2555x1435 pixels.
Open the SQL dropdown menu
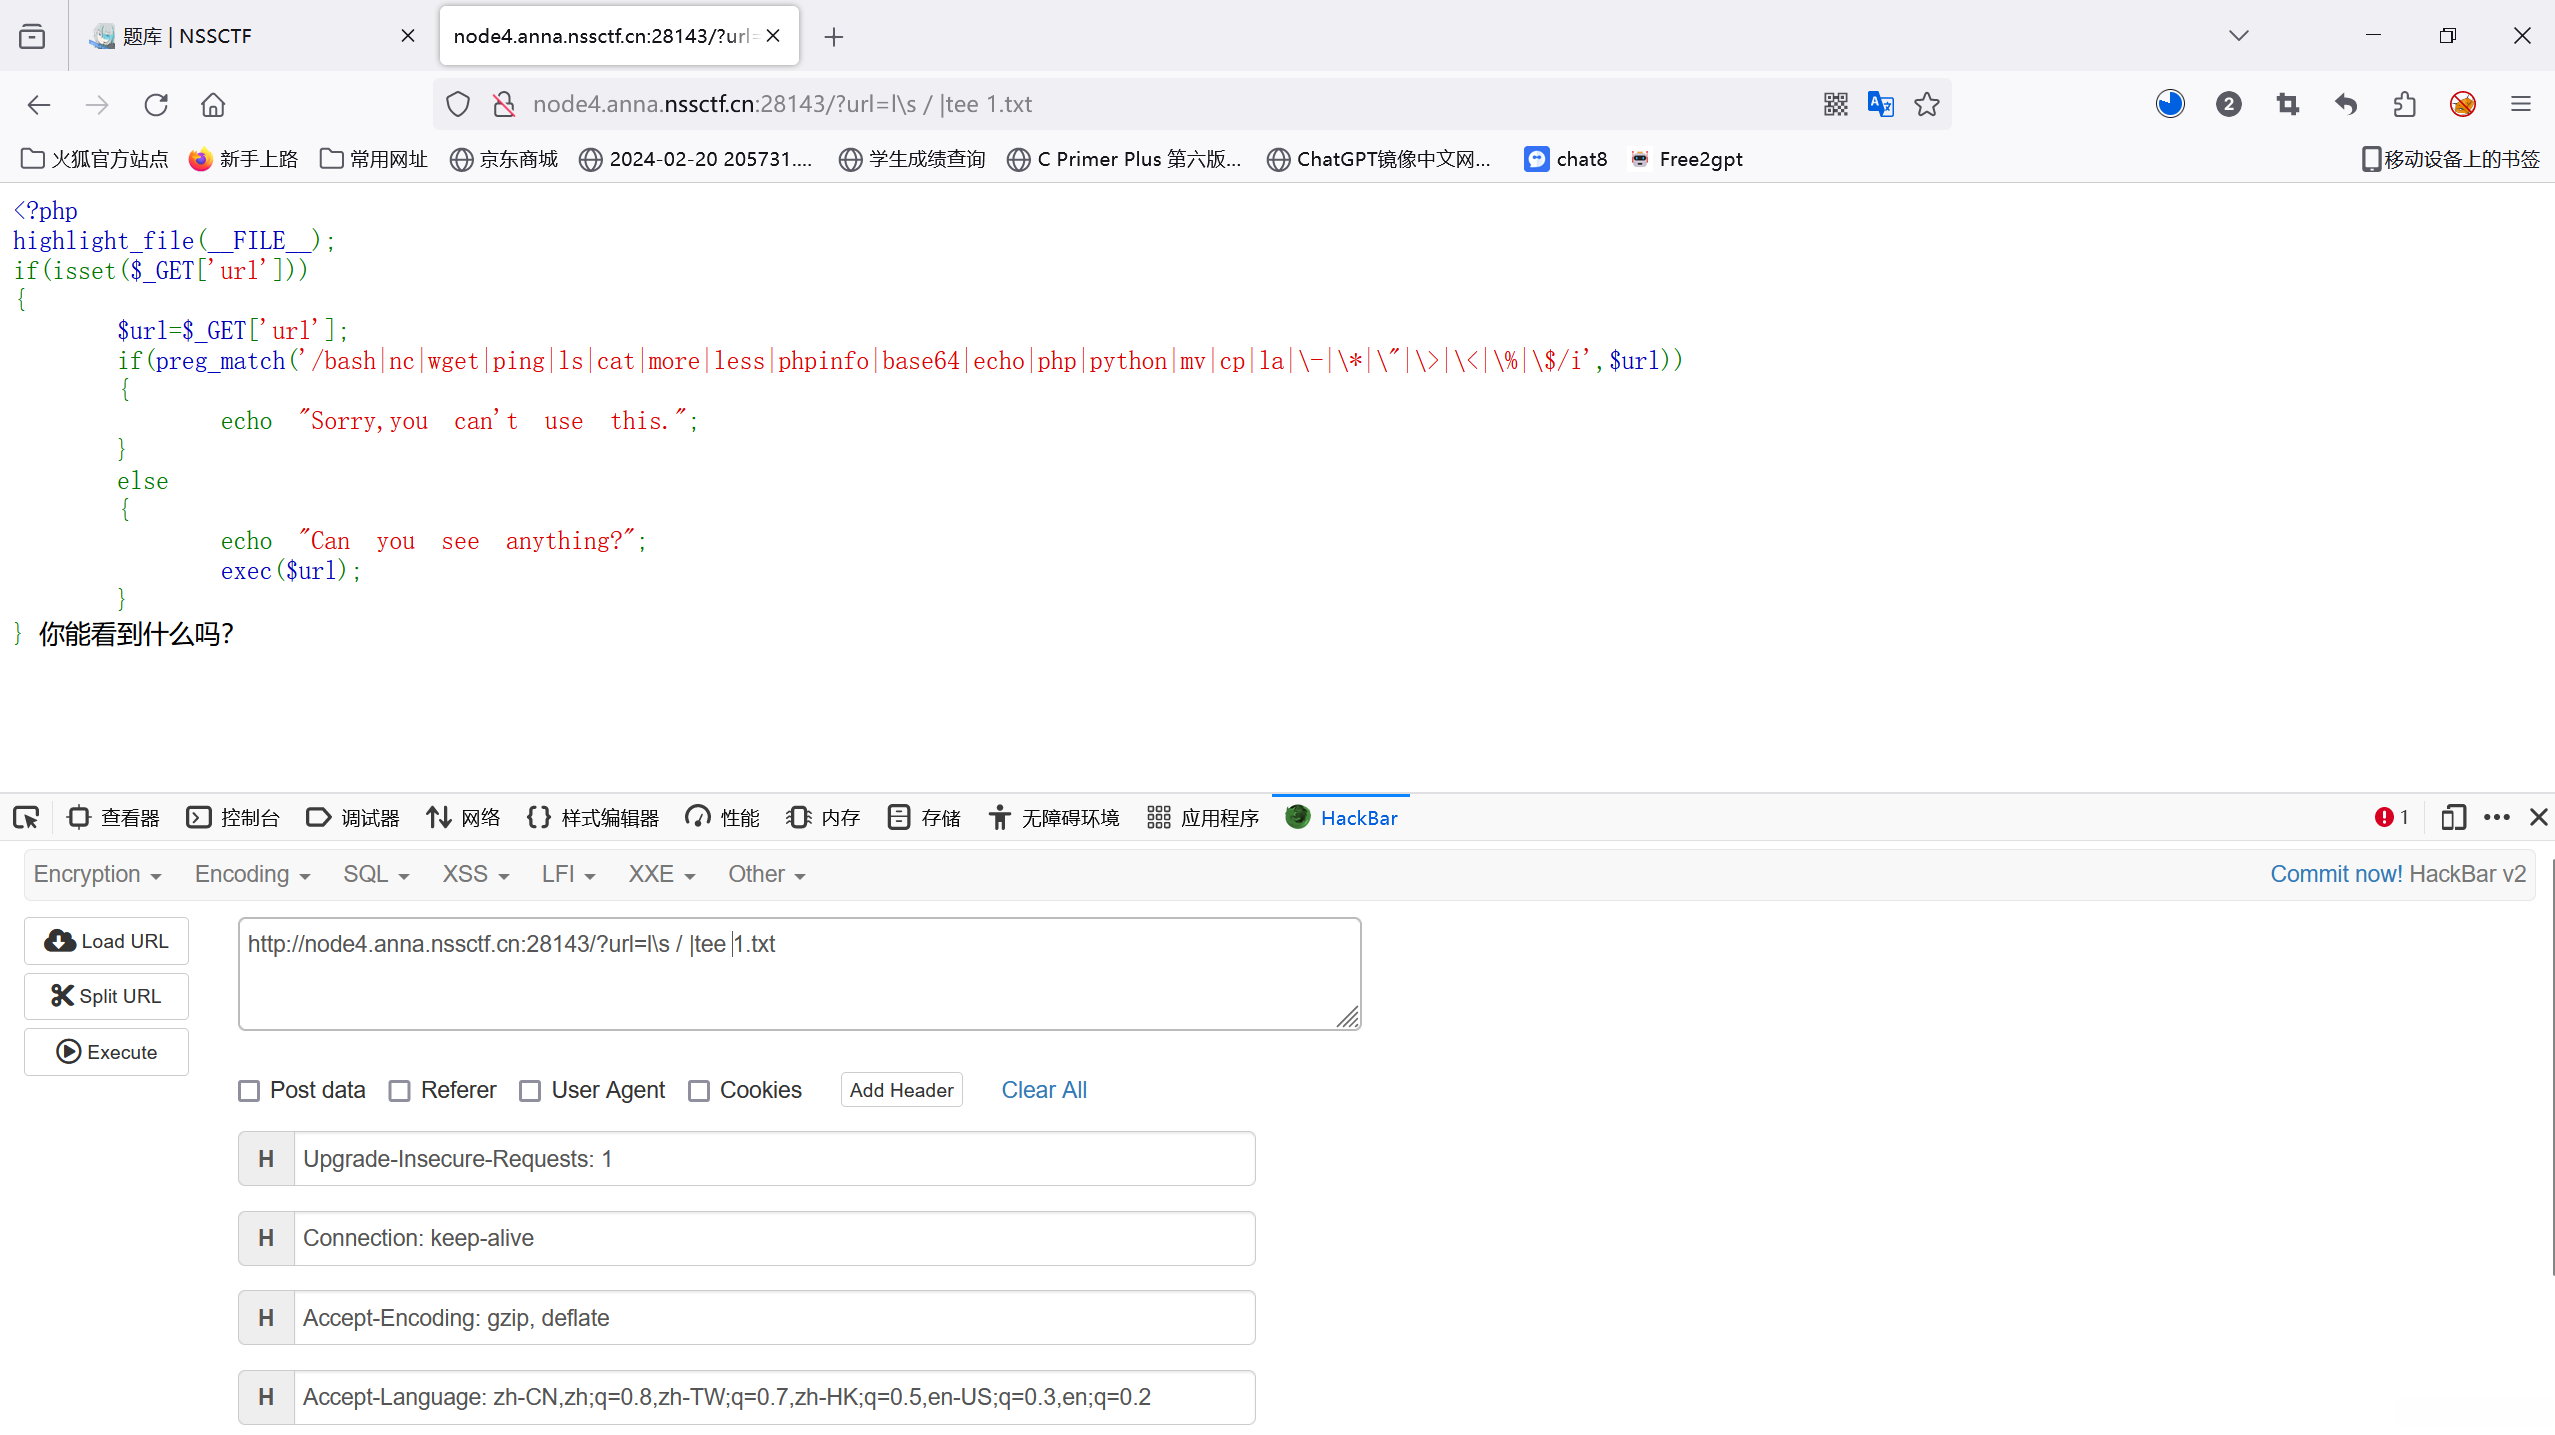tap(376, 874)
